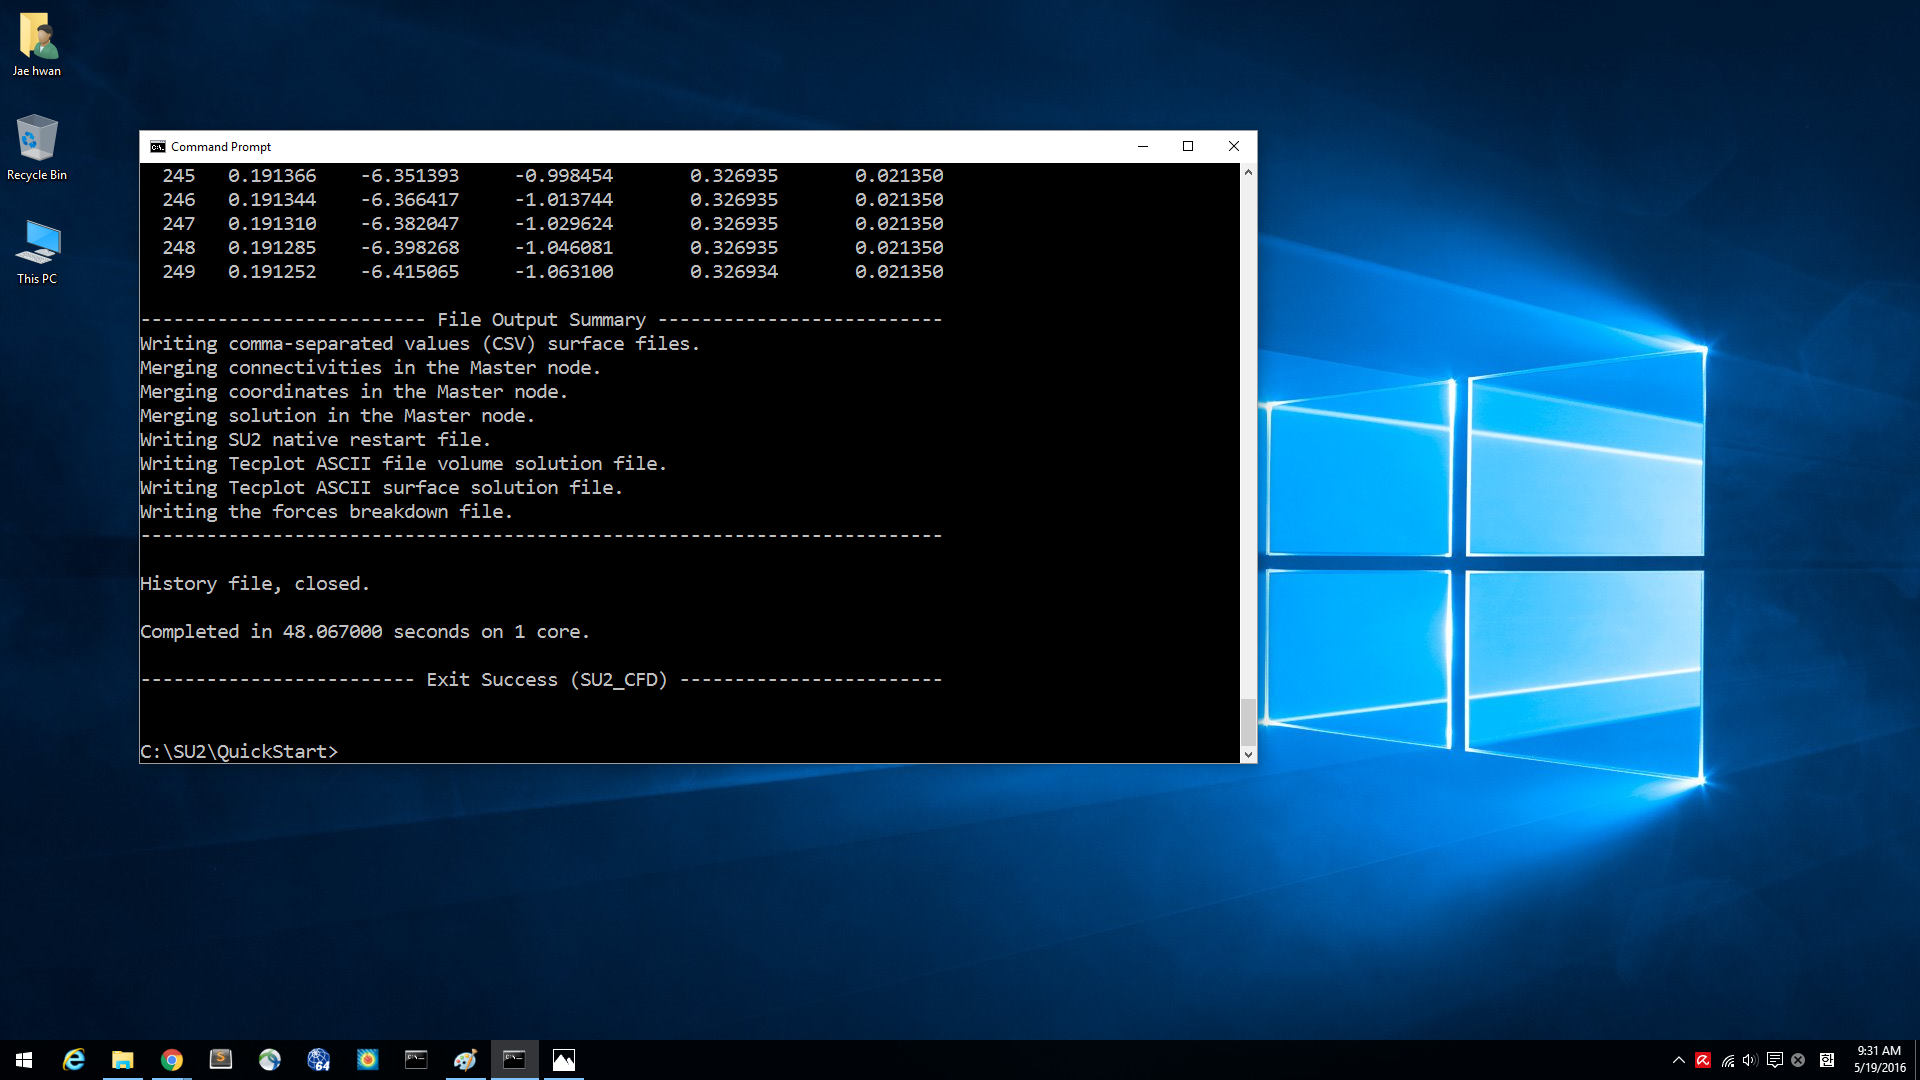Screen dimensions: 1920x1080
Task: Click the Show desktop sliver at taskbar end
Action: point(1916,1060)
